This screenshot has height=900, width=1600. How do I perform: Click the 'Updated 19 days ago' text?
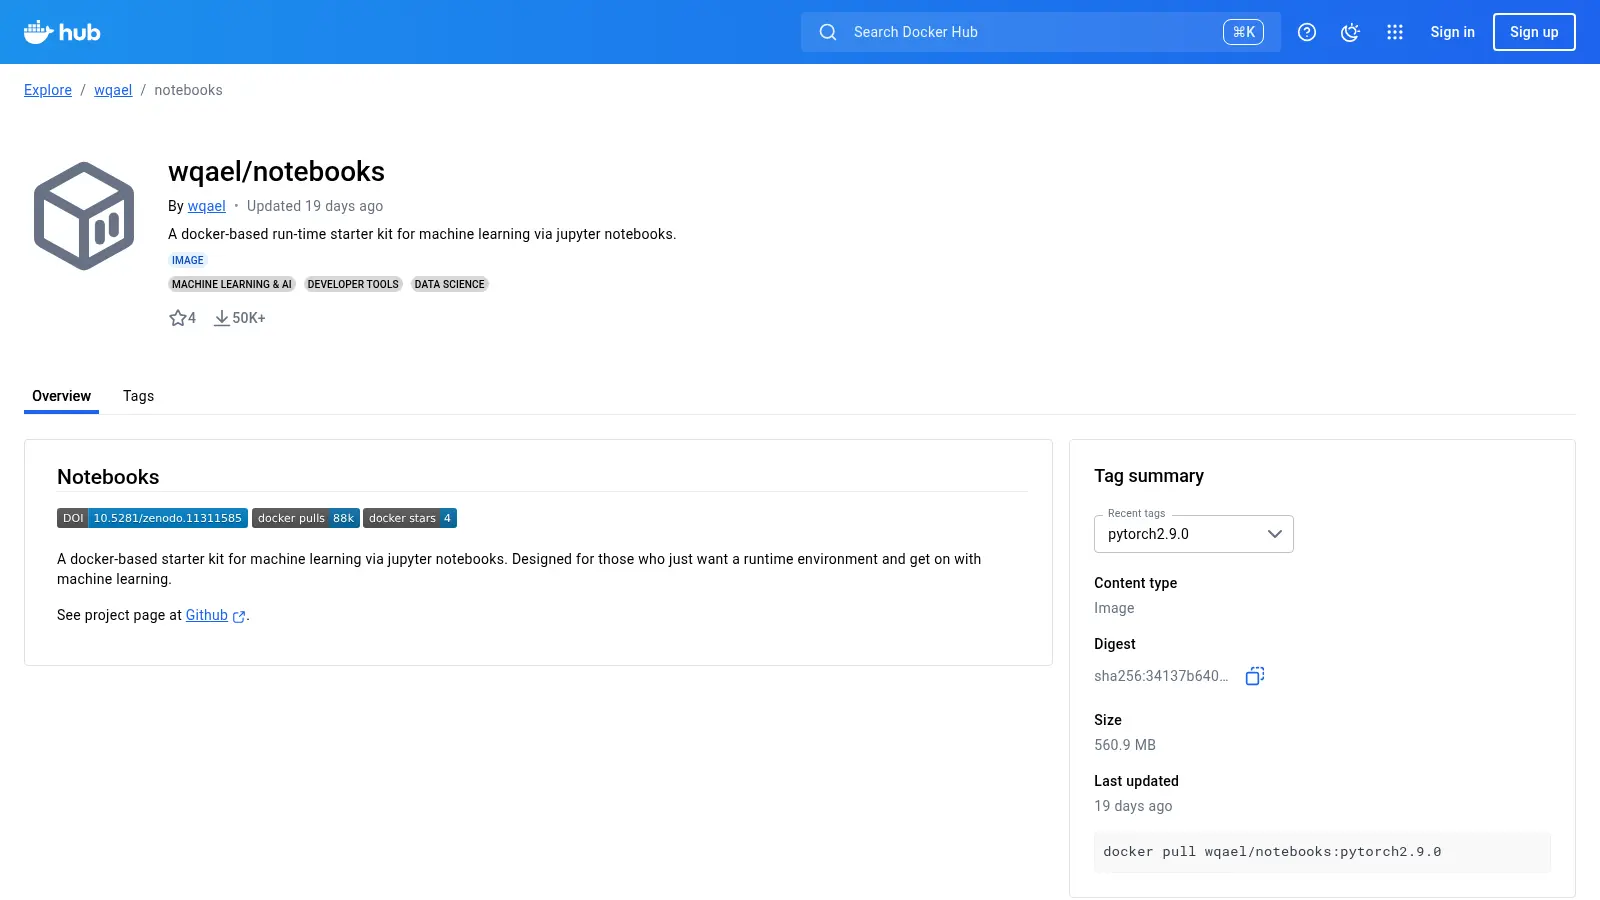[x=315, y=206]
